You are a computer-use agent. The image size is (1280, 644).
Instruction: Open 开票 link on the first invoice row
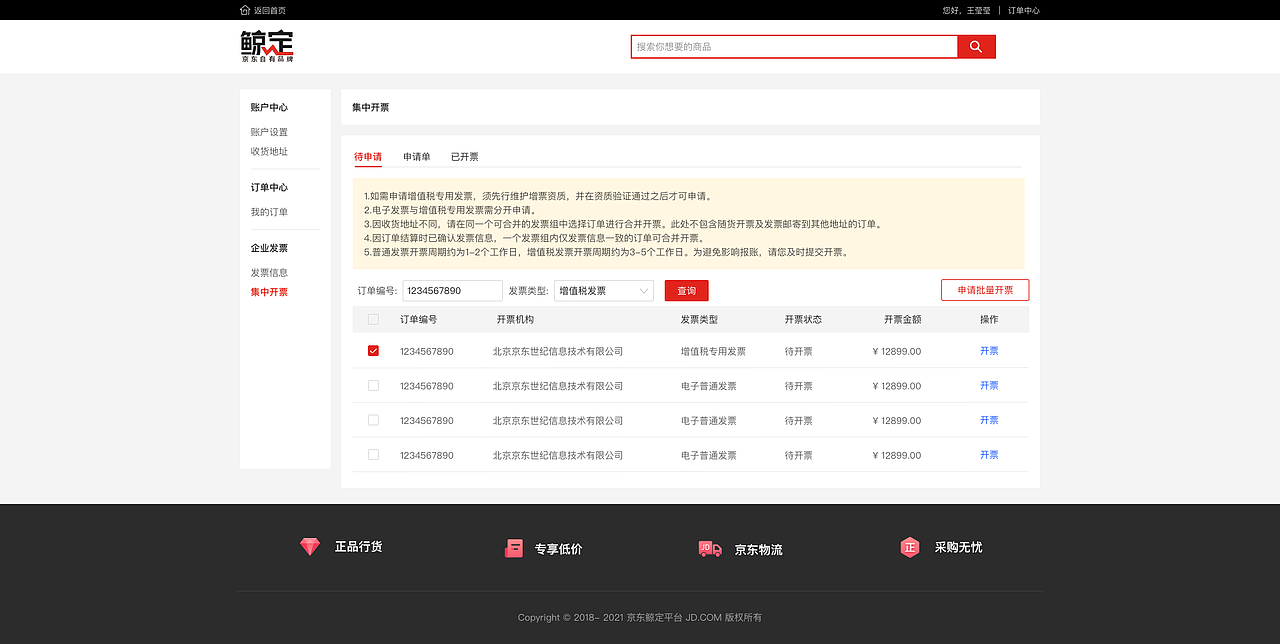click(x=988, y=351)
